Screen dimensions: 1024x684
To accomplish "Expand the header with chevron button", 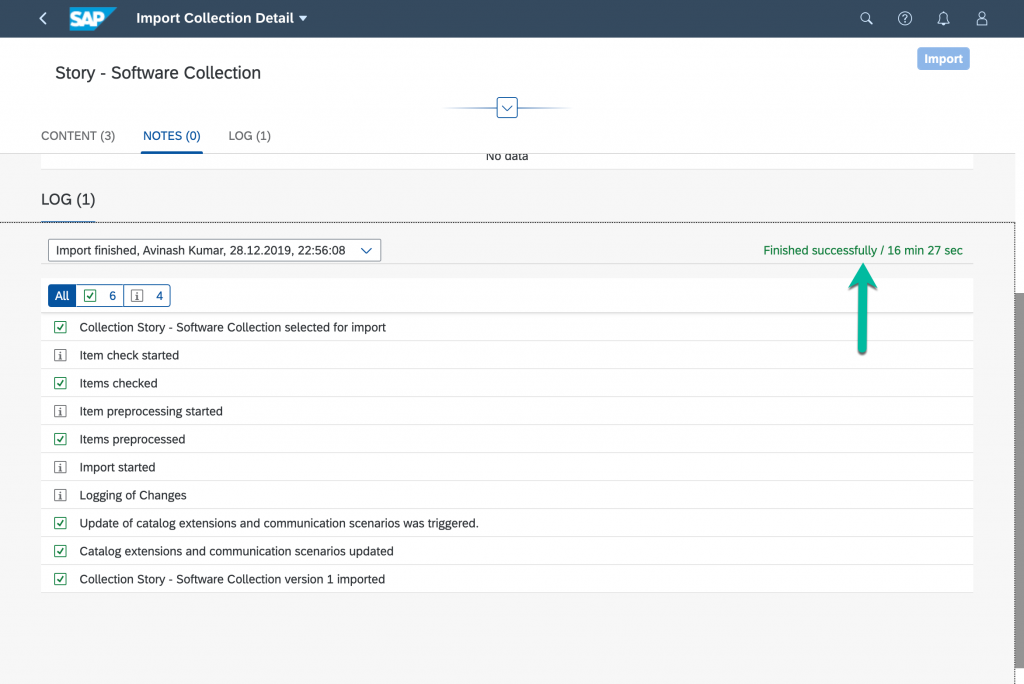I will (x=507, y=108).
